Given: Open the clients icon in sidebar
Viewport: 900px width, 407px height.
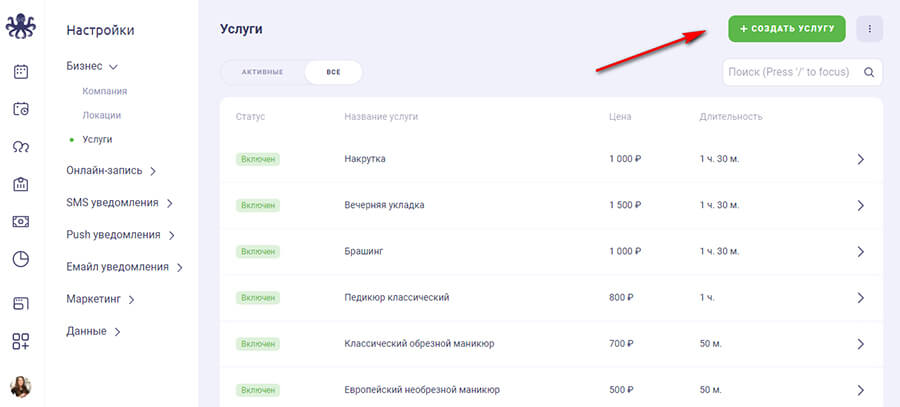Looking at the screenshot, I should point(21,146).
